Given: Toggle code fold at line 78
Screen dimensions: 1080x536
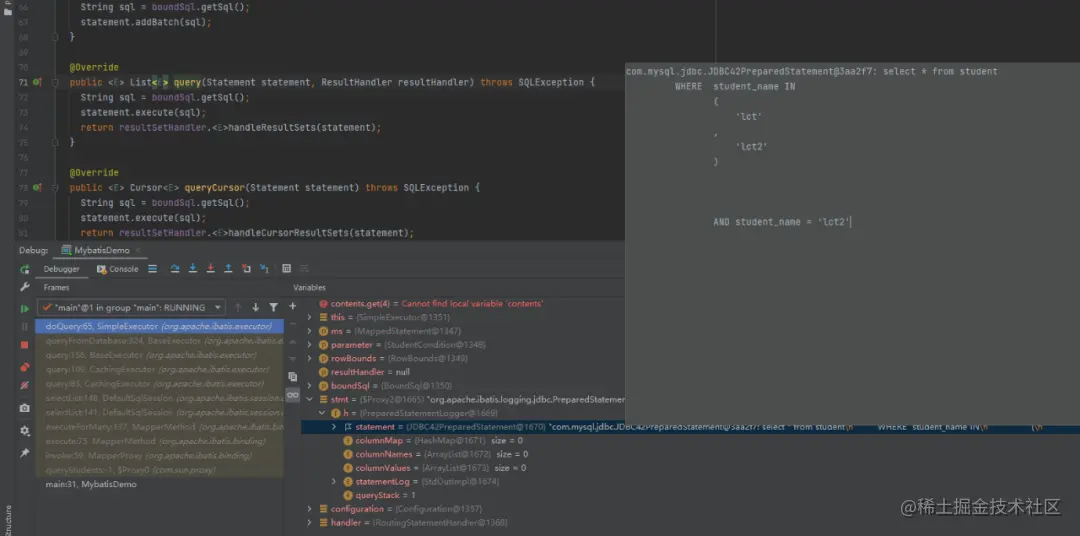Looking at the screenshot, I should coord(55,187).
